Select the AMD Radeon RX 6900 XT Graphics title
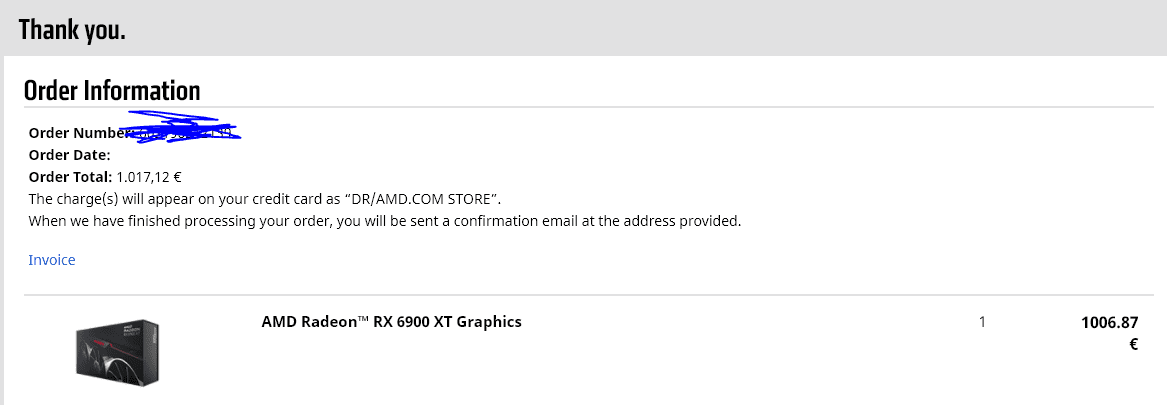This screenshot has width=1167, height=405. pyautogui.click(x=391, y=322)
